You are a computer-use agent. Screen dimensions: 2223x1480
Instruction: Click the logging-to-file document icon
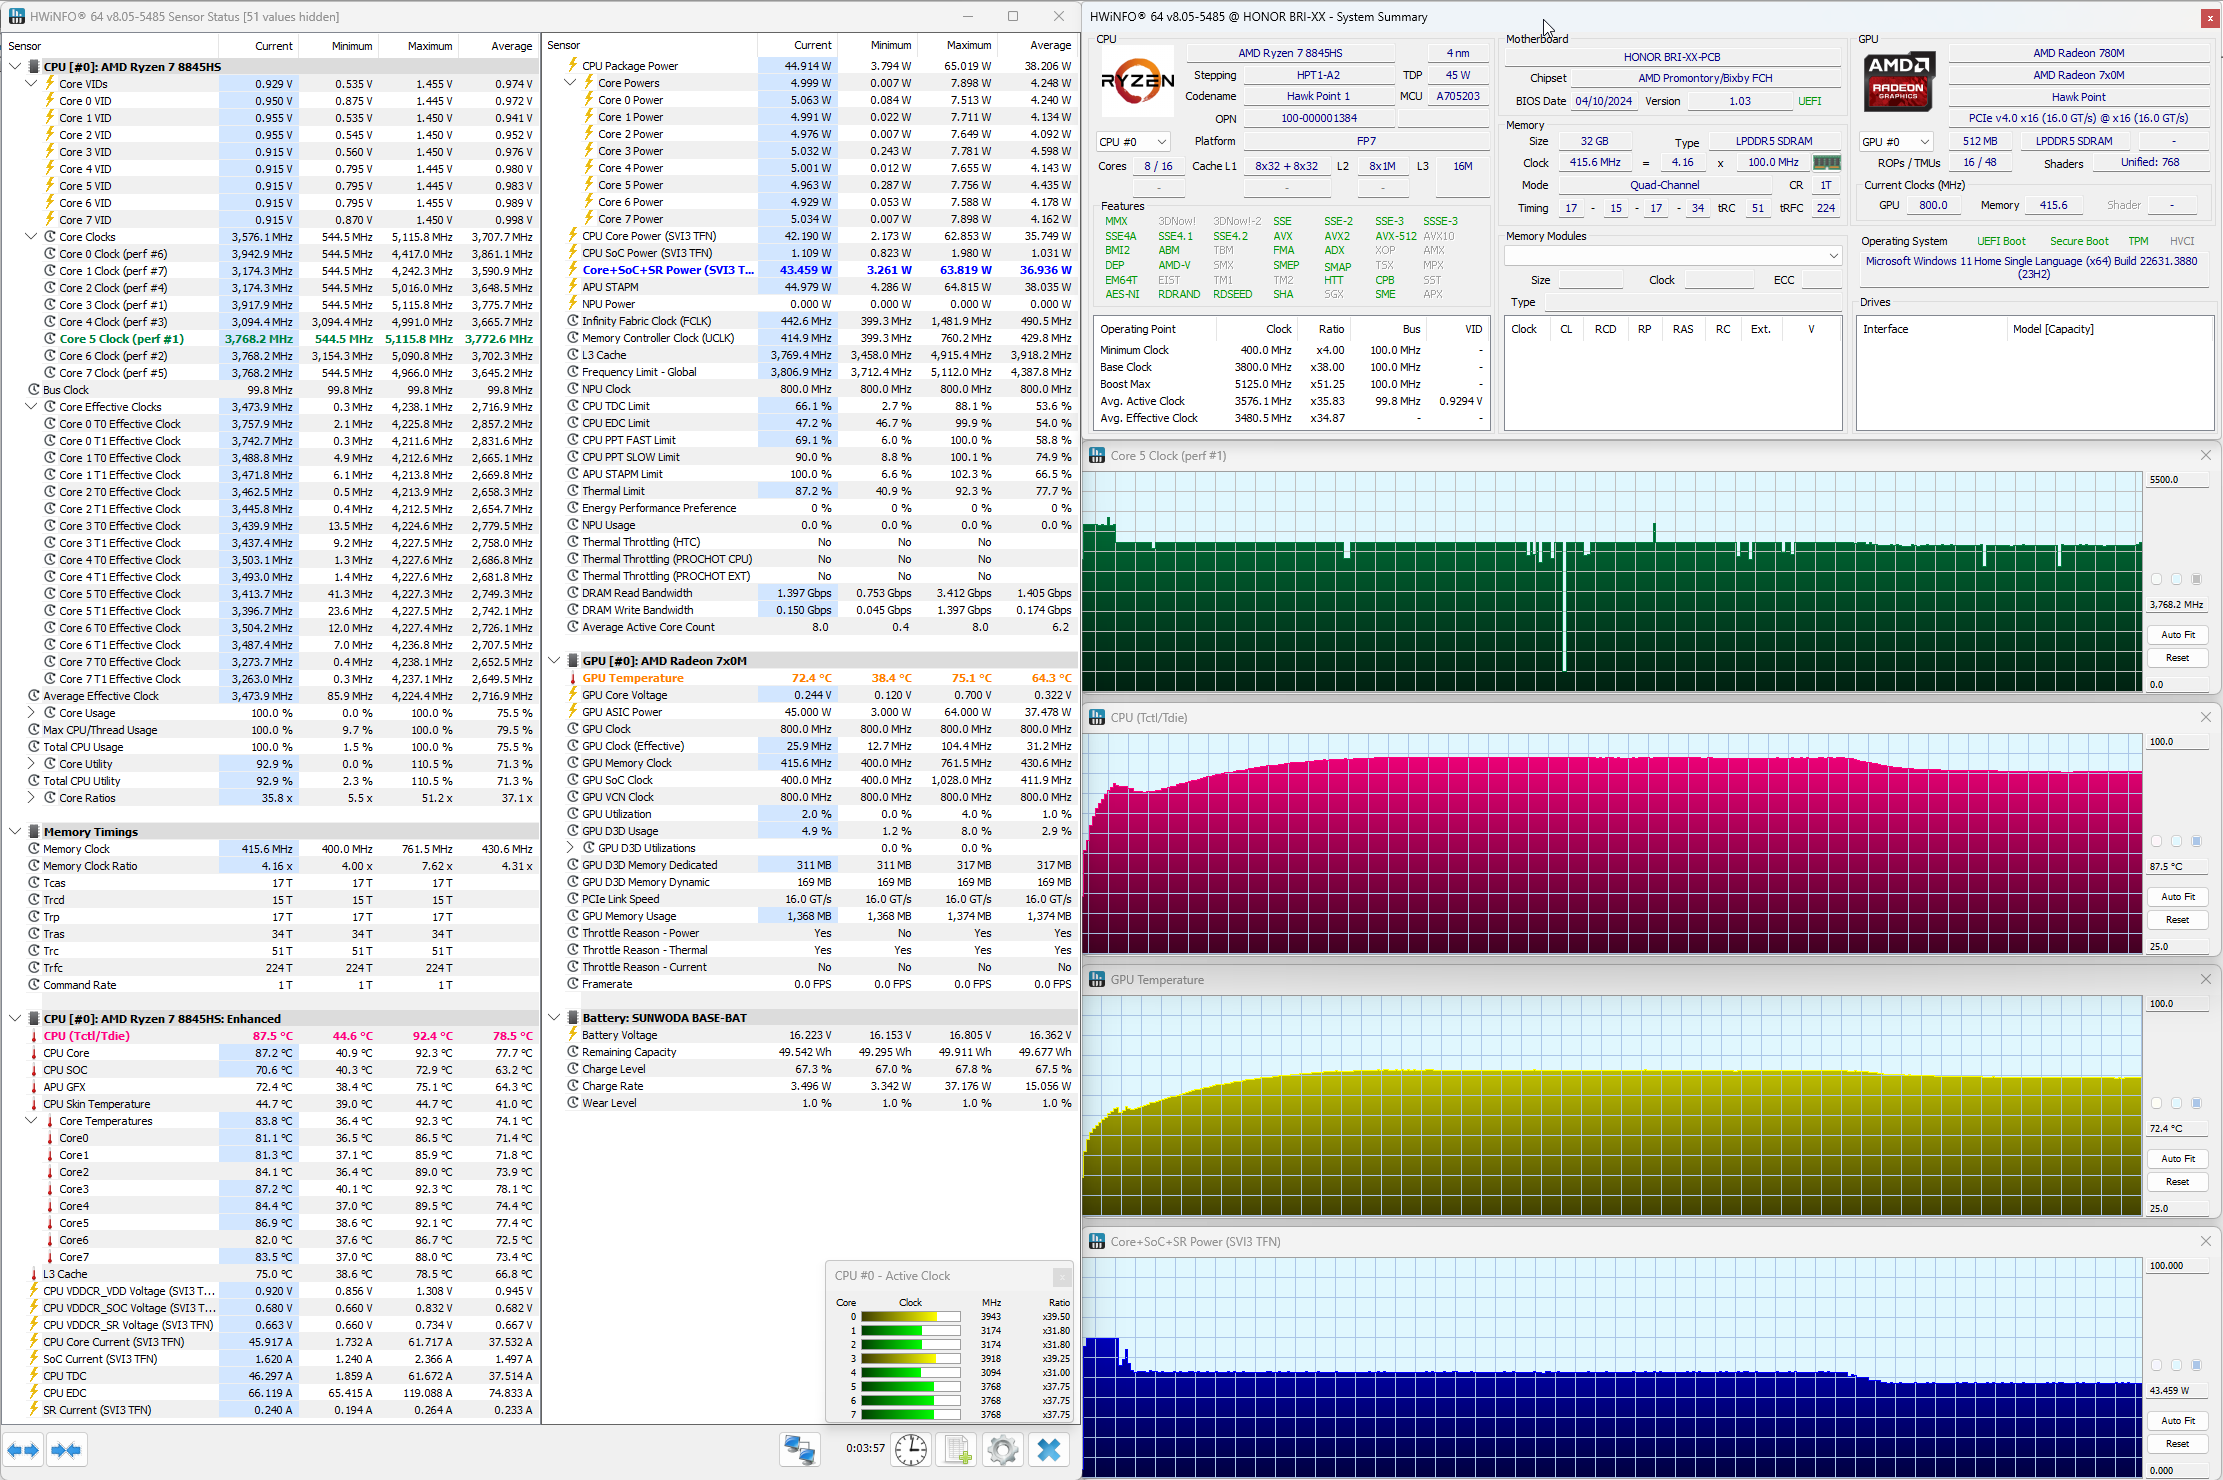pyautogui.click(x=957, y=1449)
